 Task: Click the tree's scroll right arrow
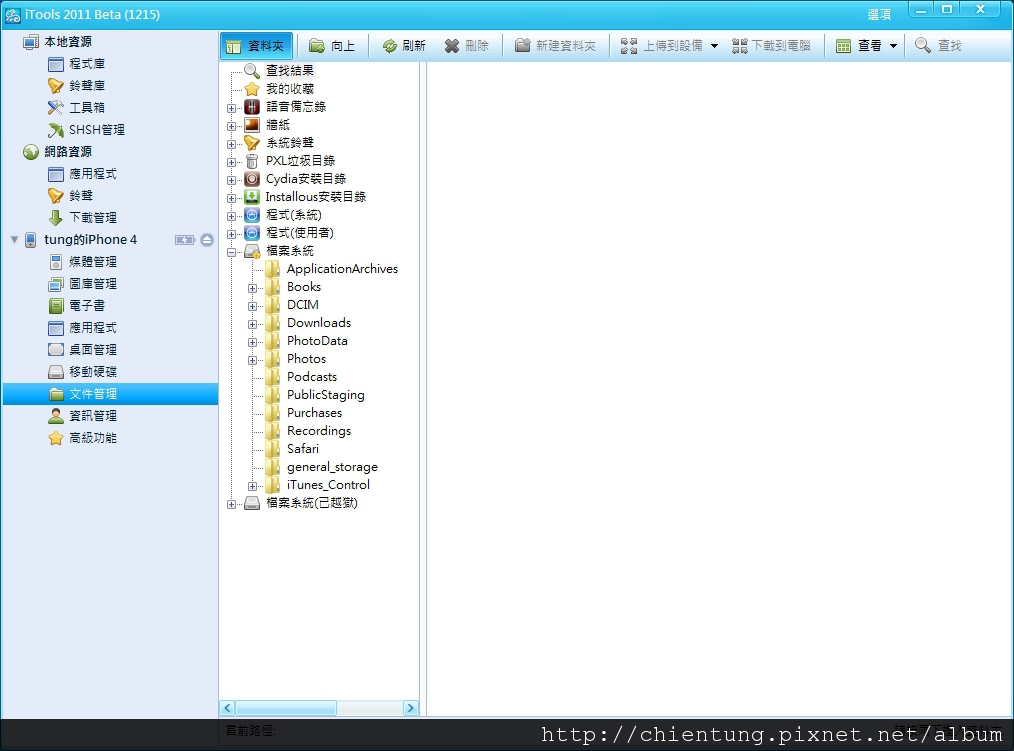tap(410, 708)
